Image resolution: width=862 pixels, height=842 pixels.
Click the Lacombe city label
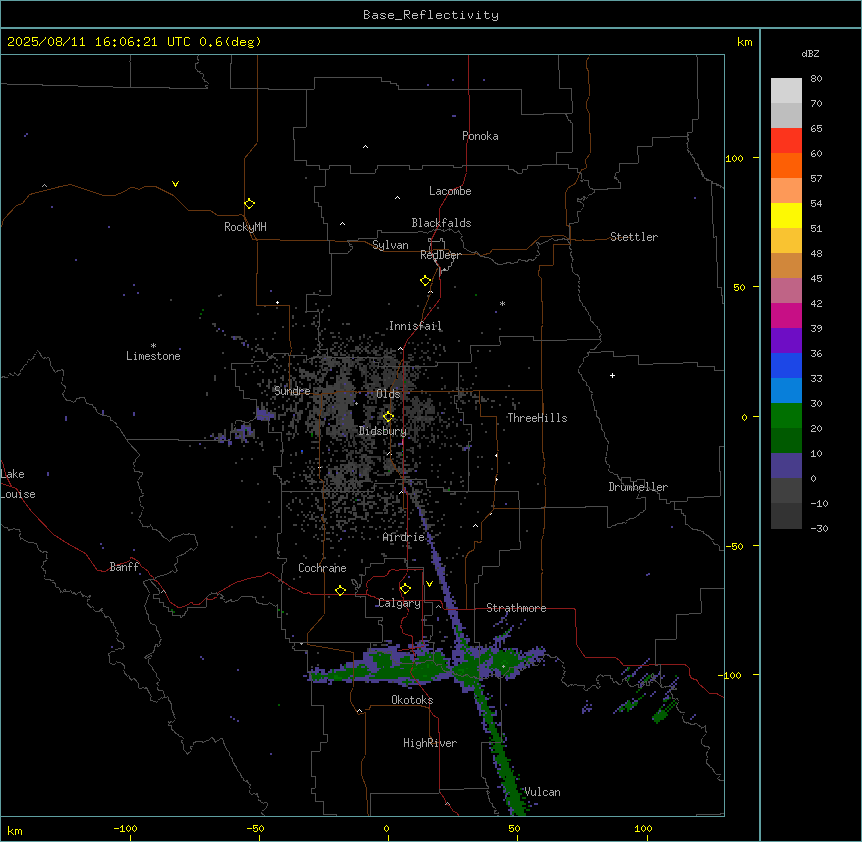450,191
